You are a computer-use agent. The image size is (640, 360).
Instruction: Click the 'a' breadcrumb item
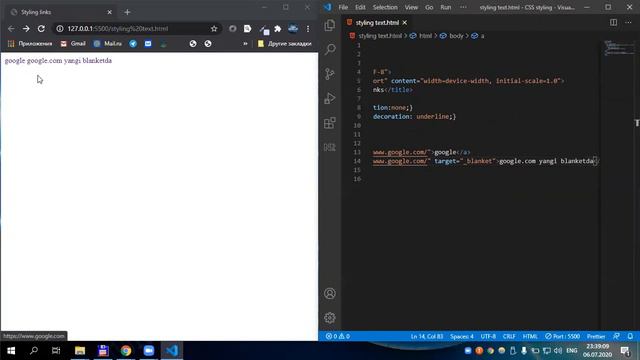click(x=482, y=36)
